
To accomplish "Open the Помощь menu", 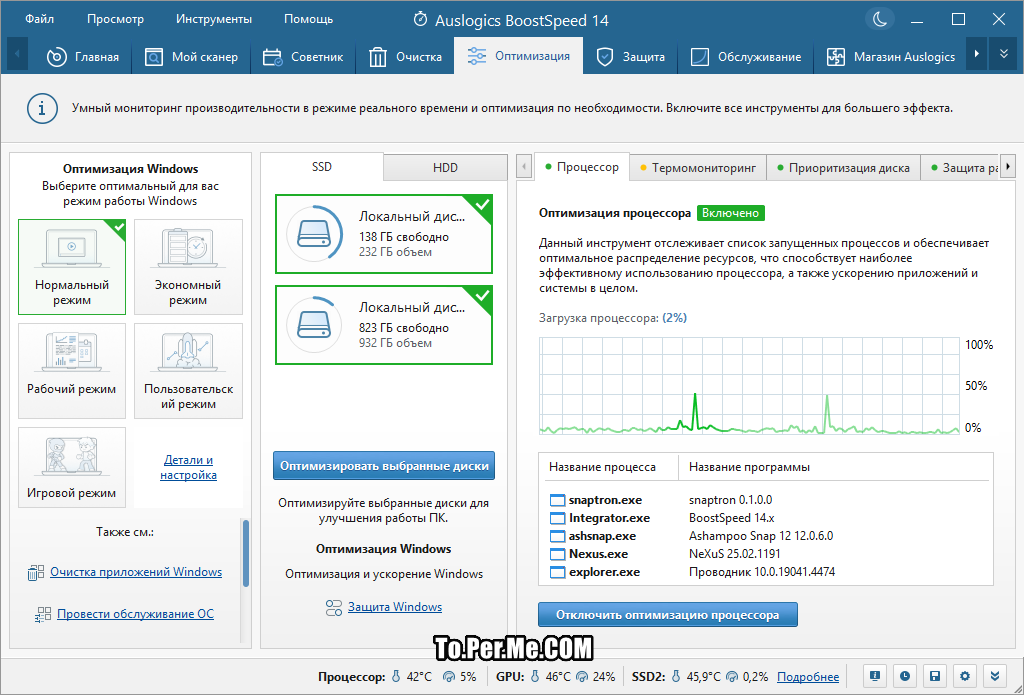I will [x=308, y=20].
